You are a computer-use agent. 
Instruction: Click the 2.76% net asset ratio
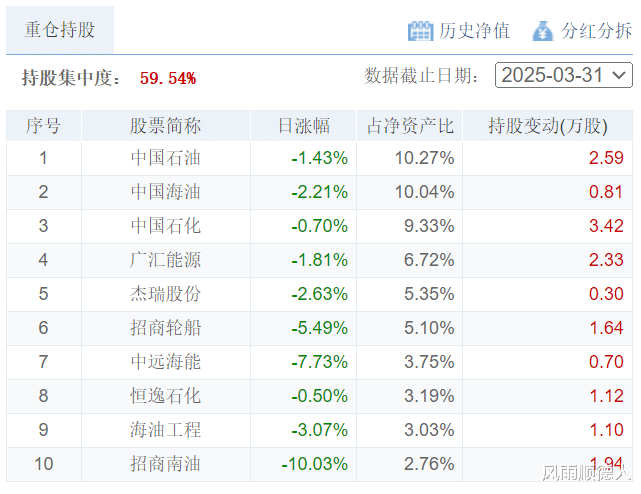(x=429, y=464)
